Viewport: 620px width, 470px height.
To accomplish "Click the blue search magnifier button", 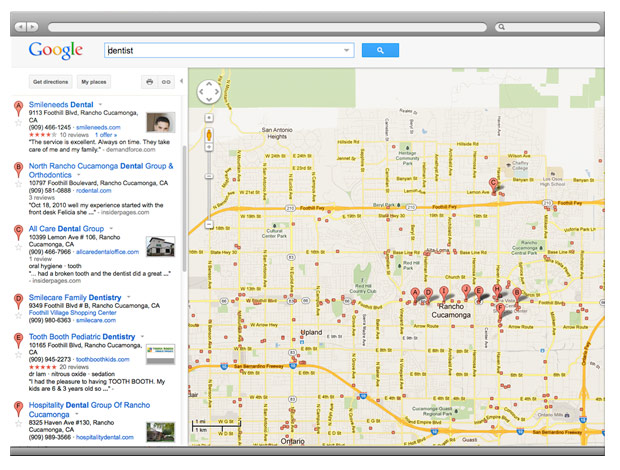I will 380,50.
